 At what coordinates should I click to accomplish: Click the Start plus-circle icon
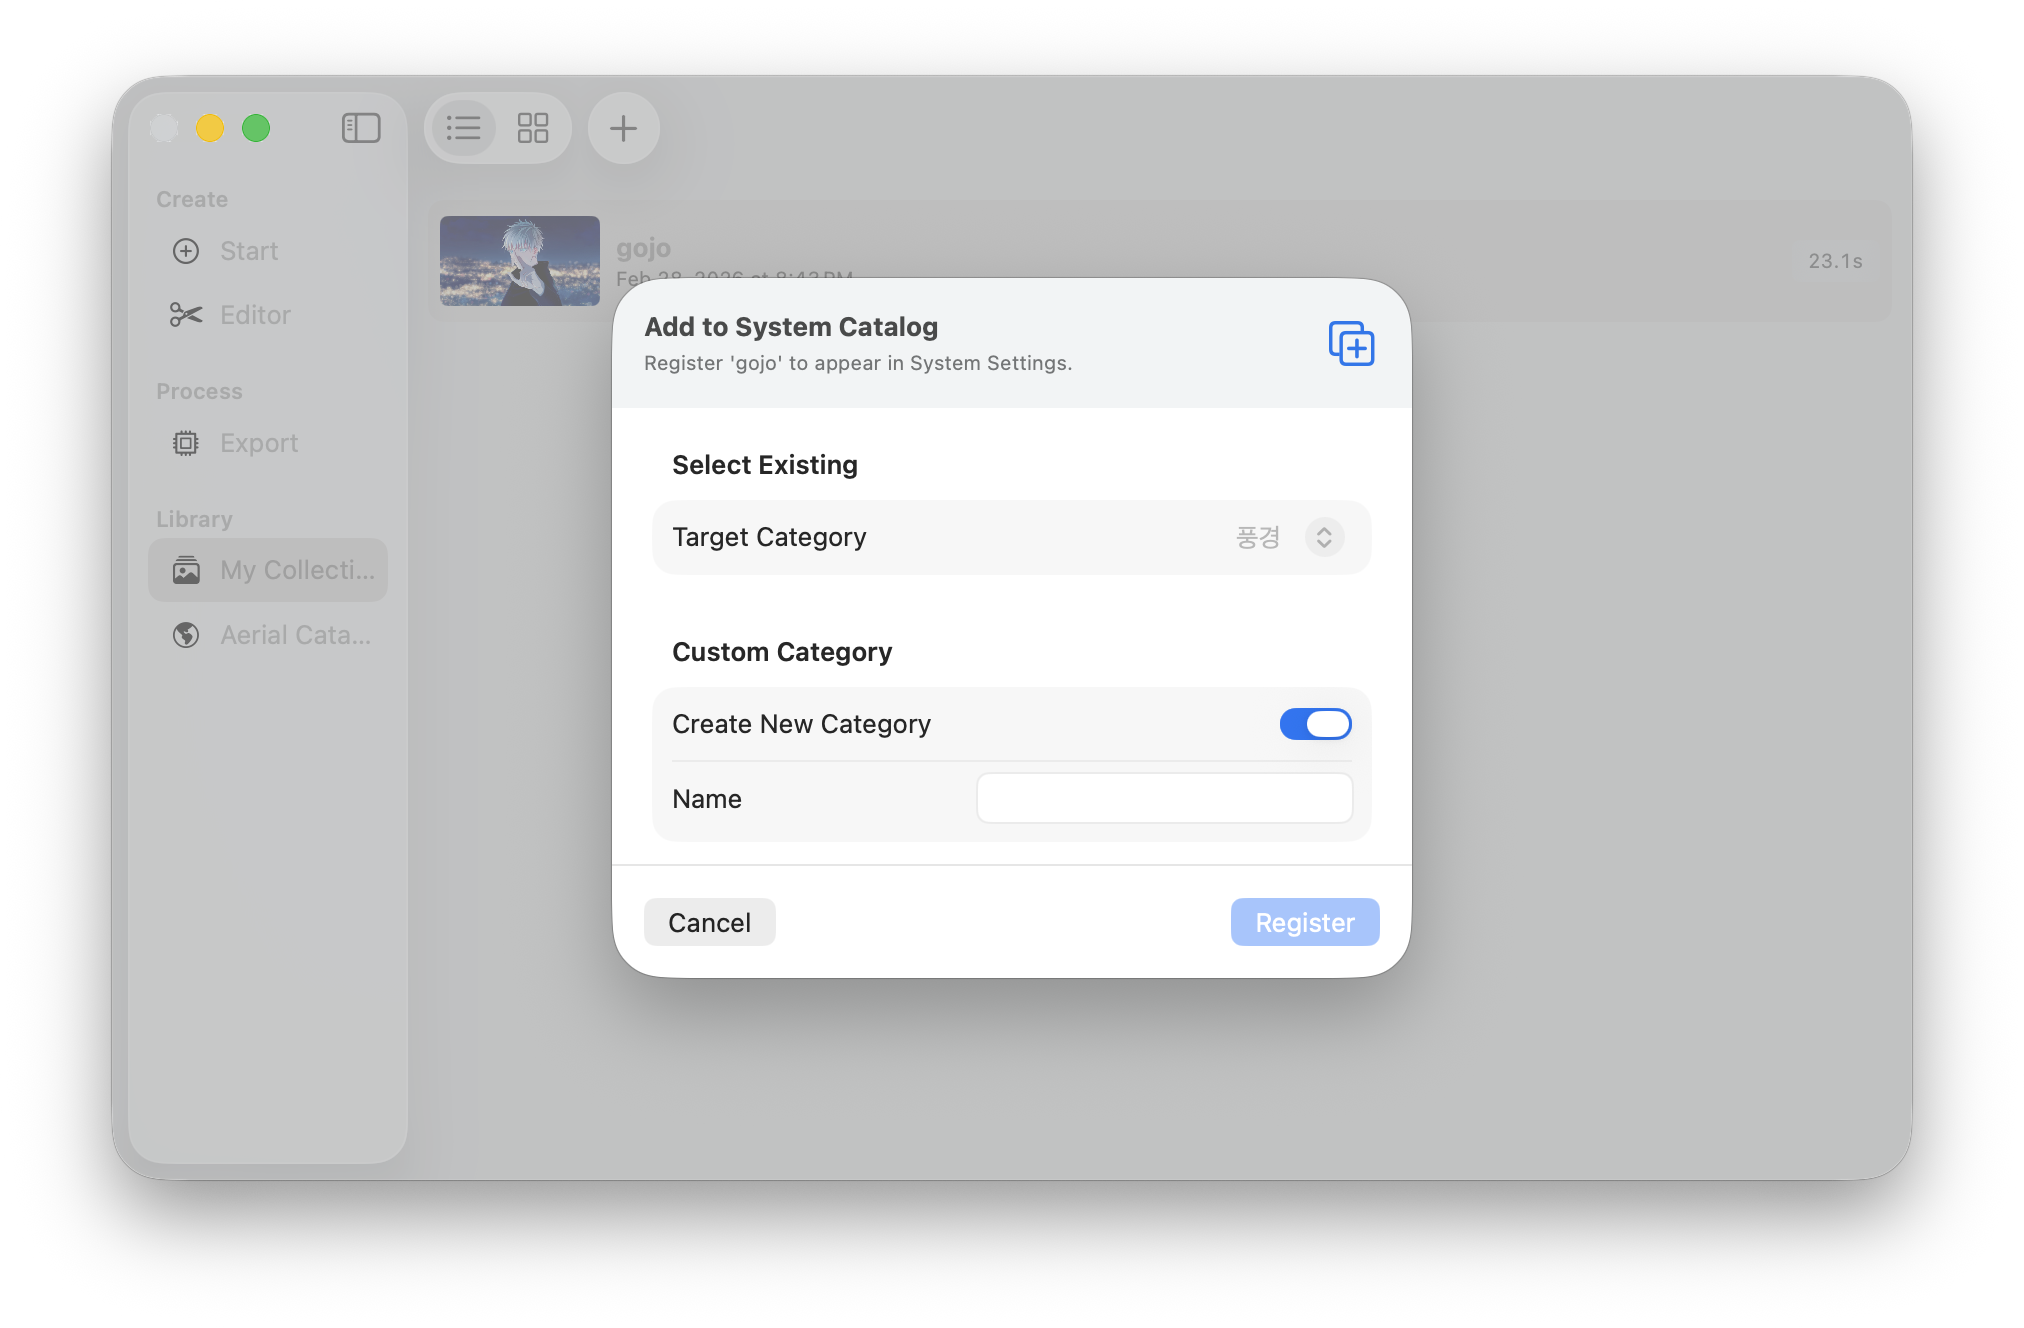186,251
